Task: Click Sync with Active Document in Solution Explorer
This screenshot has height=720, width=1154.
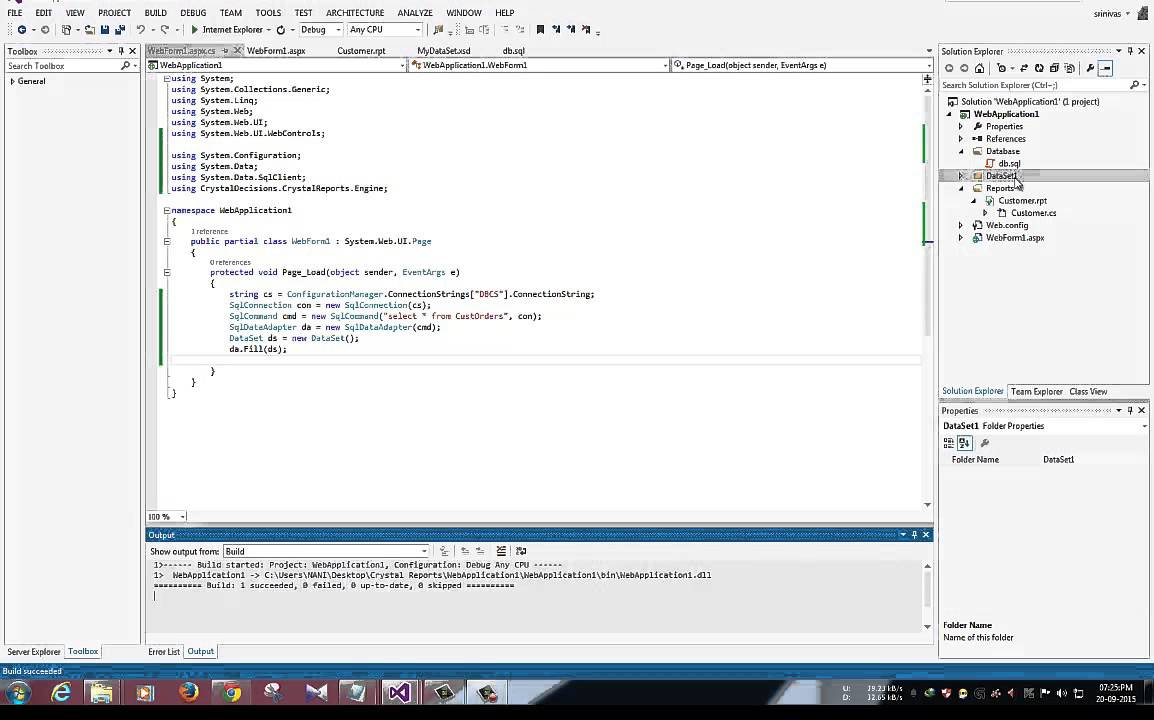Action: 1024,68
